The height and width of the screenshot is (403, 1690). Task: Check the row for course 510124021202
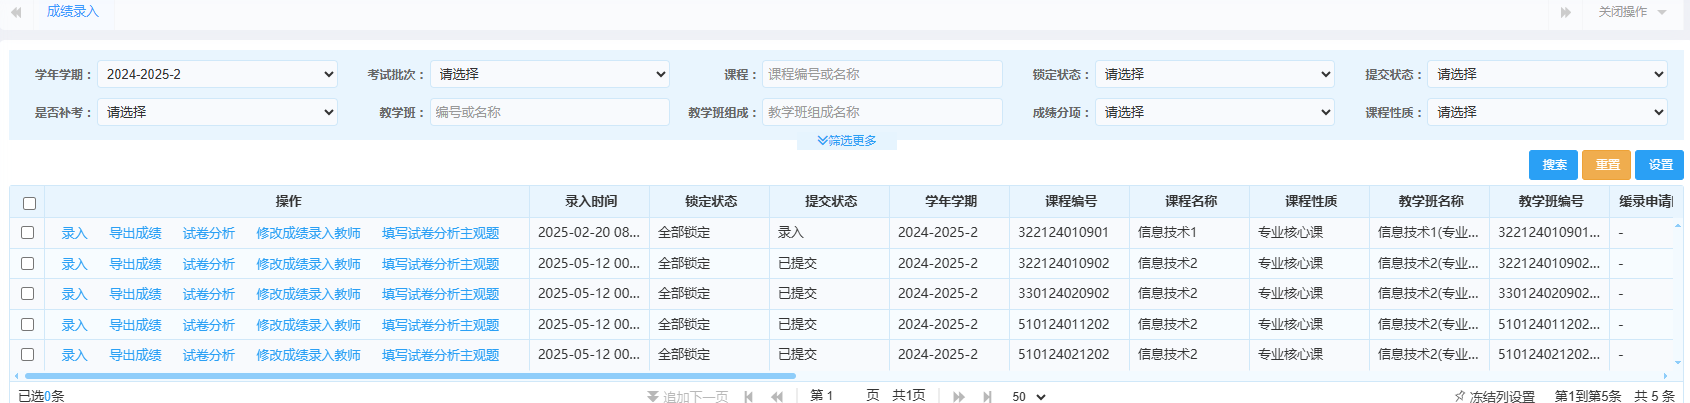pyautogui.click(x=28, y=355)
